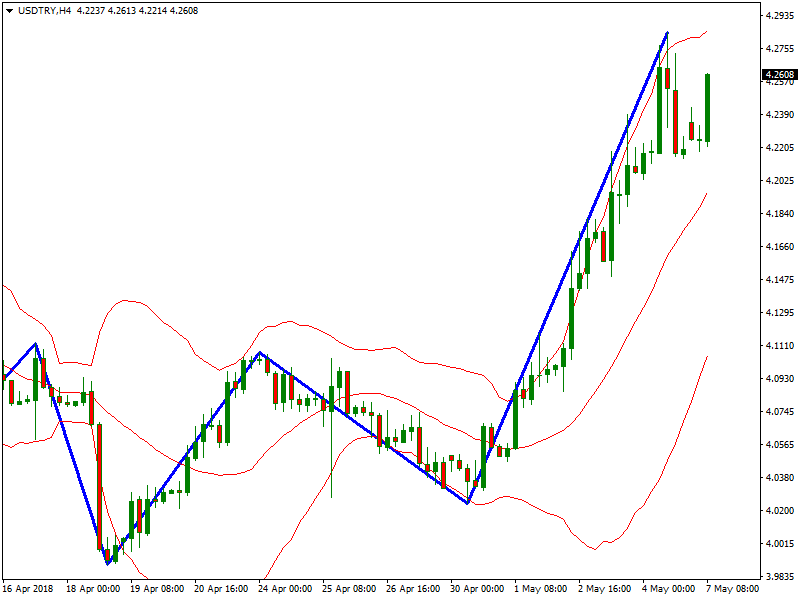This screenshot has width=800, height=600.
Task: Click the 4.1840 price axis label
Action: (x=779, y=214)
